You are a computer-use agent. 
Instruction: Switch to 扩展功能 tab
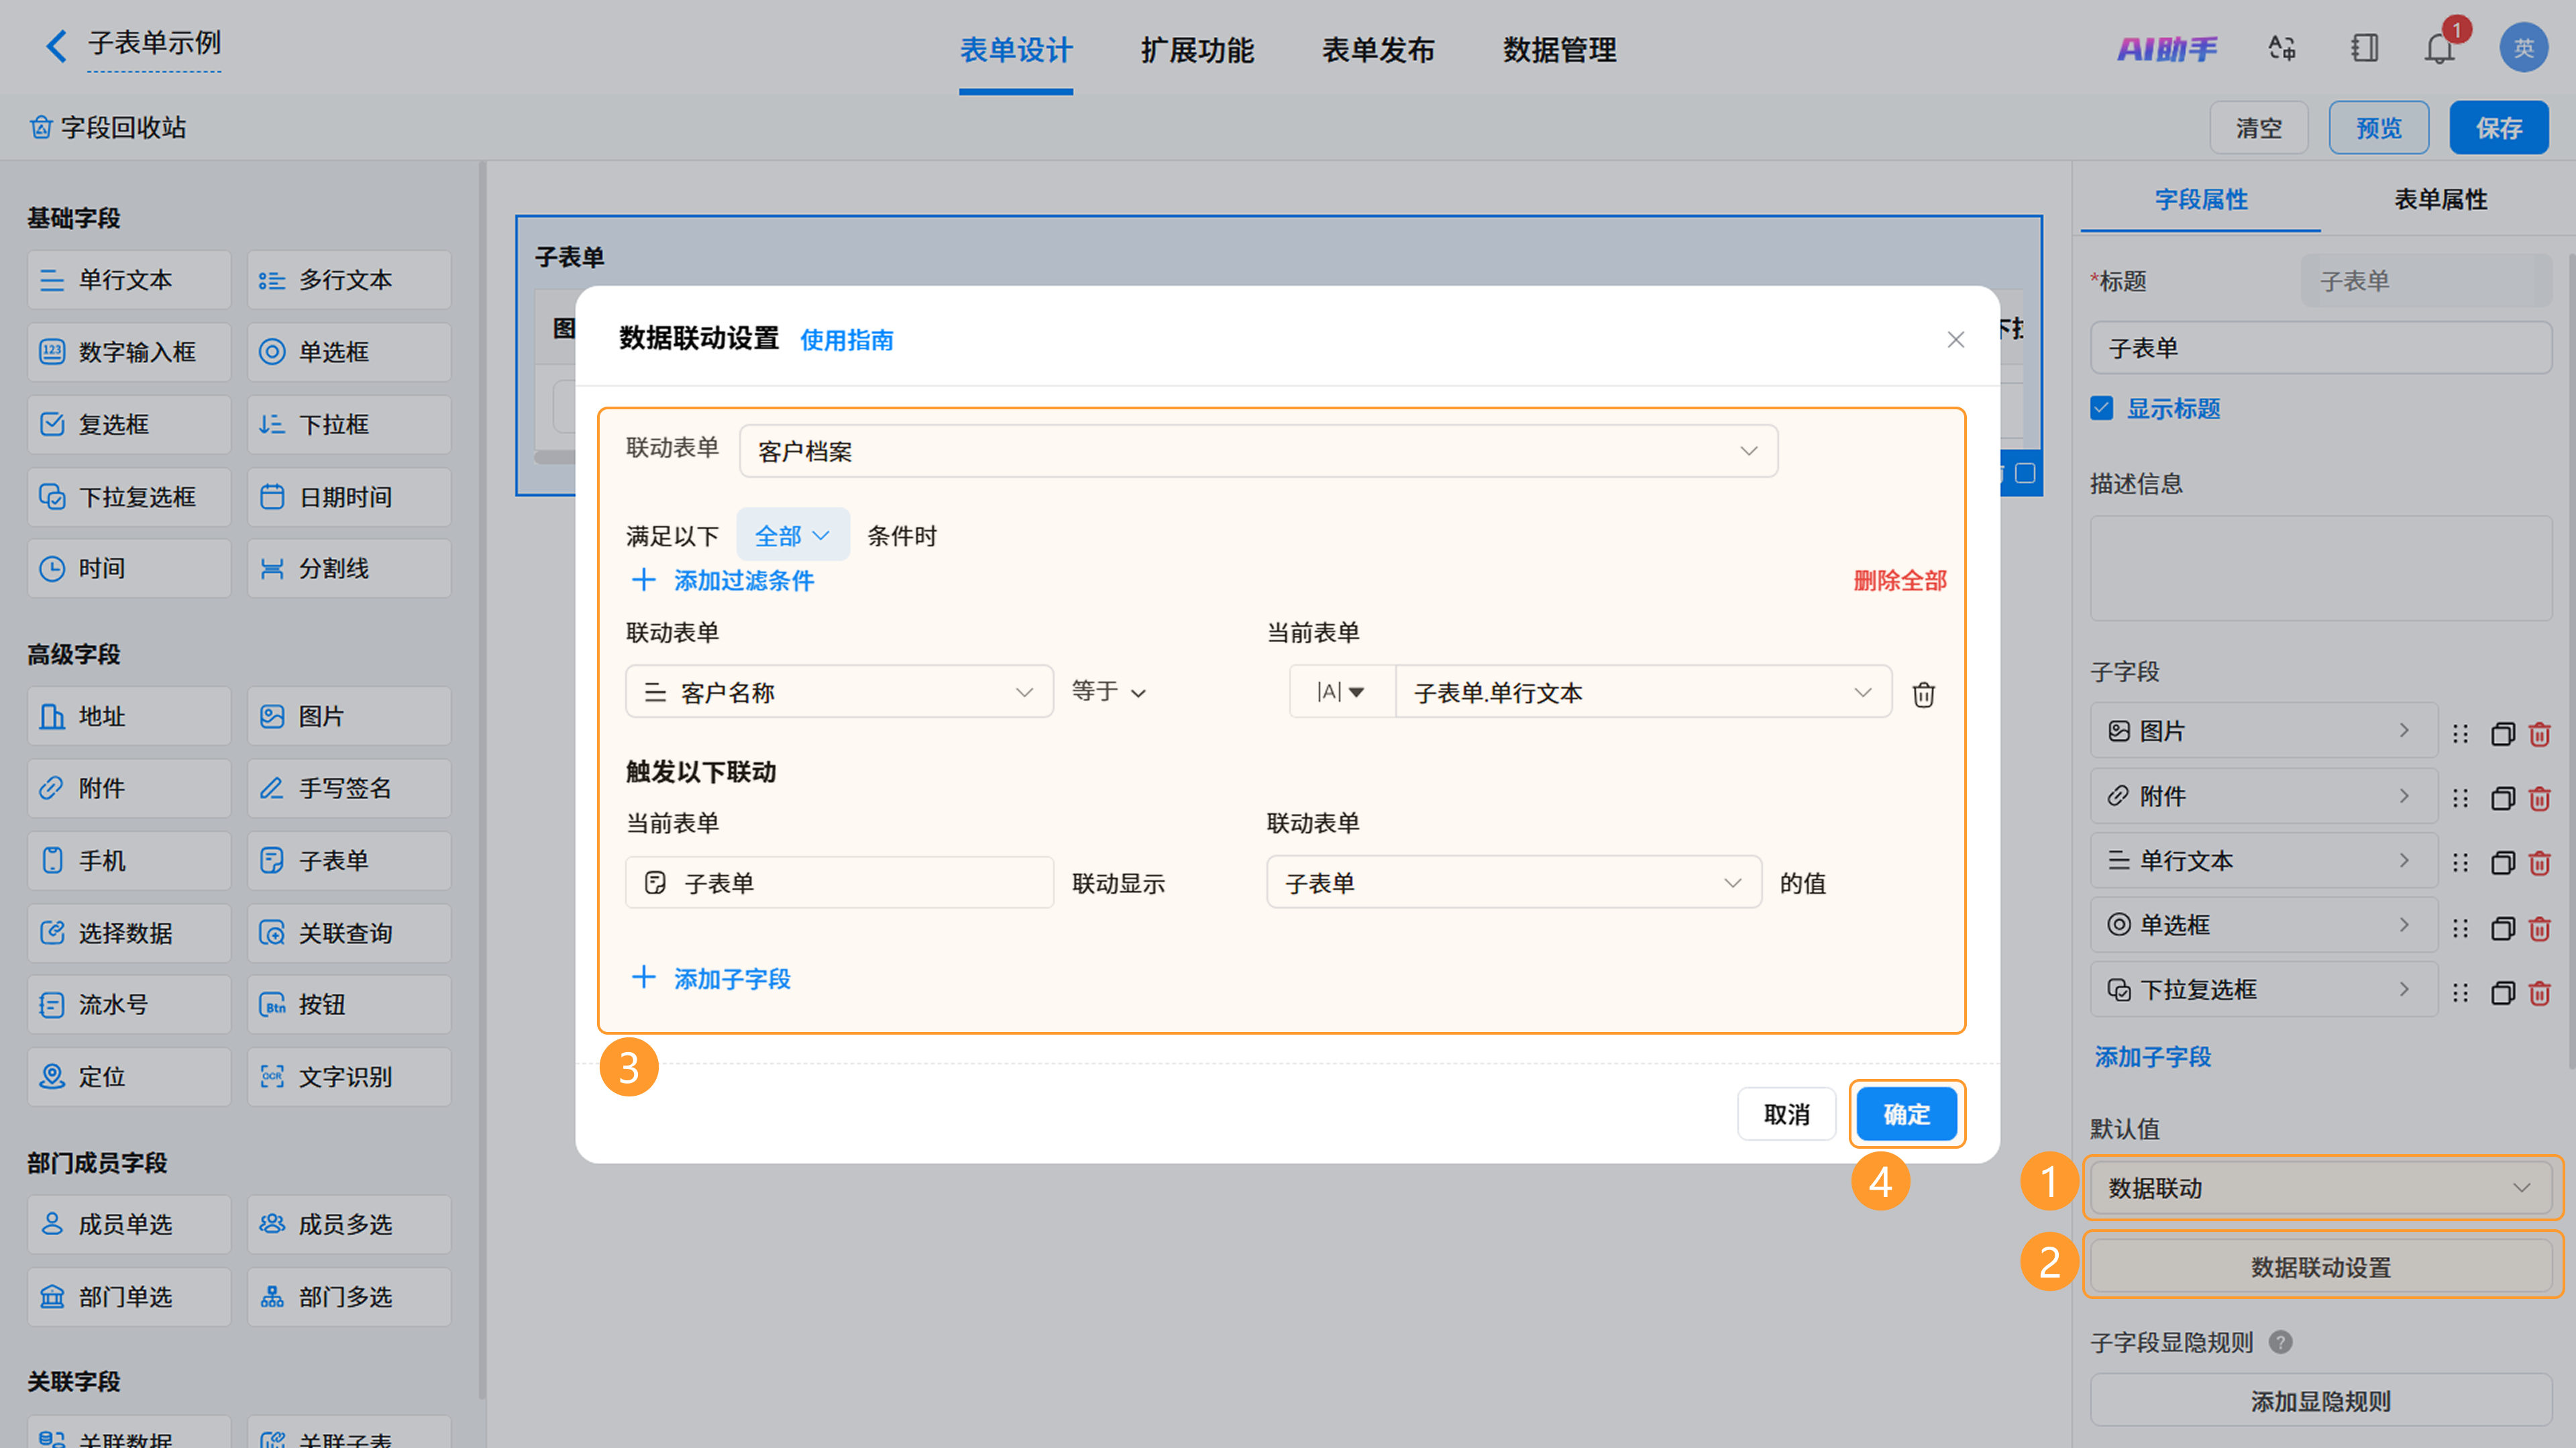tap(1197, 50)
